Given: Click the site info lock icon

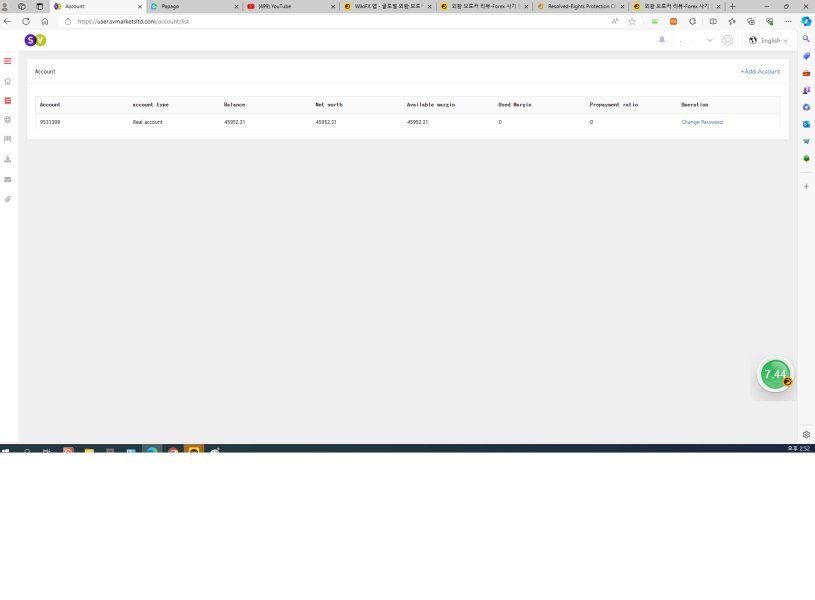Looking at the screenshot, I should pyautogui.click(x=68, y=21).
